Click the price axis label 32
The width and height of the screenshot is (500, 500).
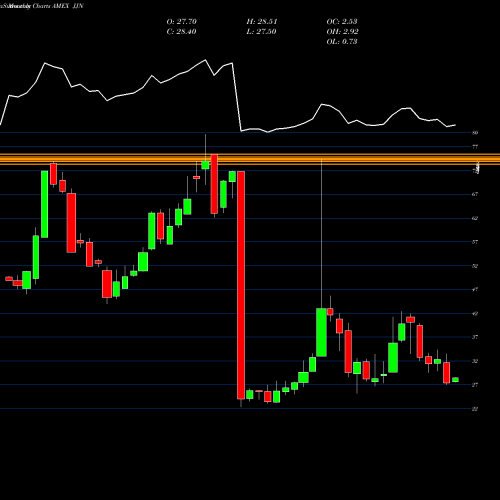475,361
